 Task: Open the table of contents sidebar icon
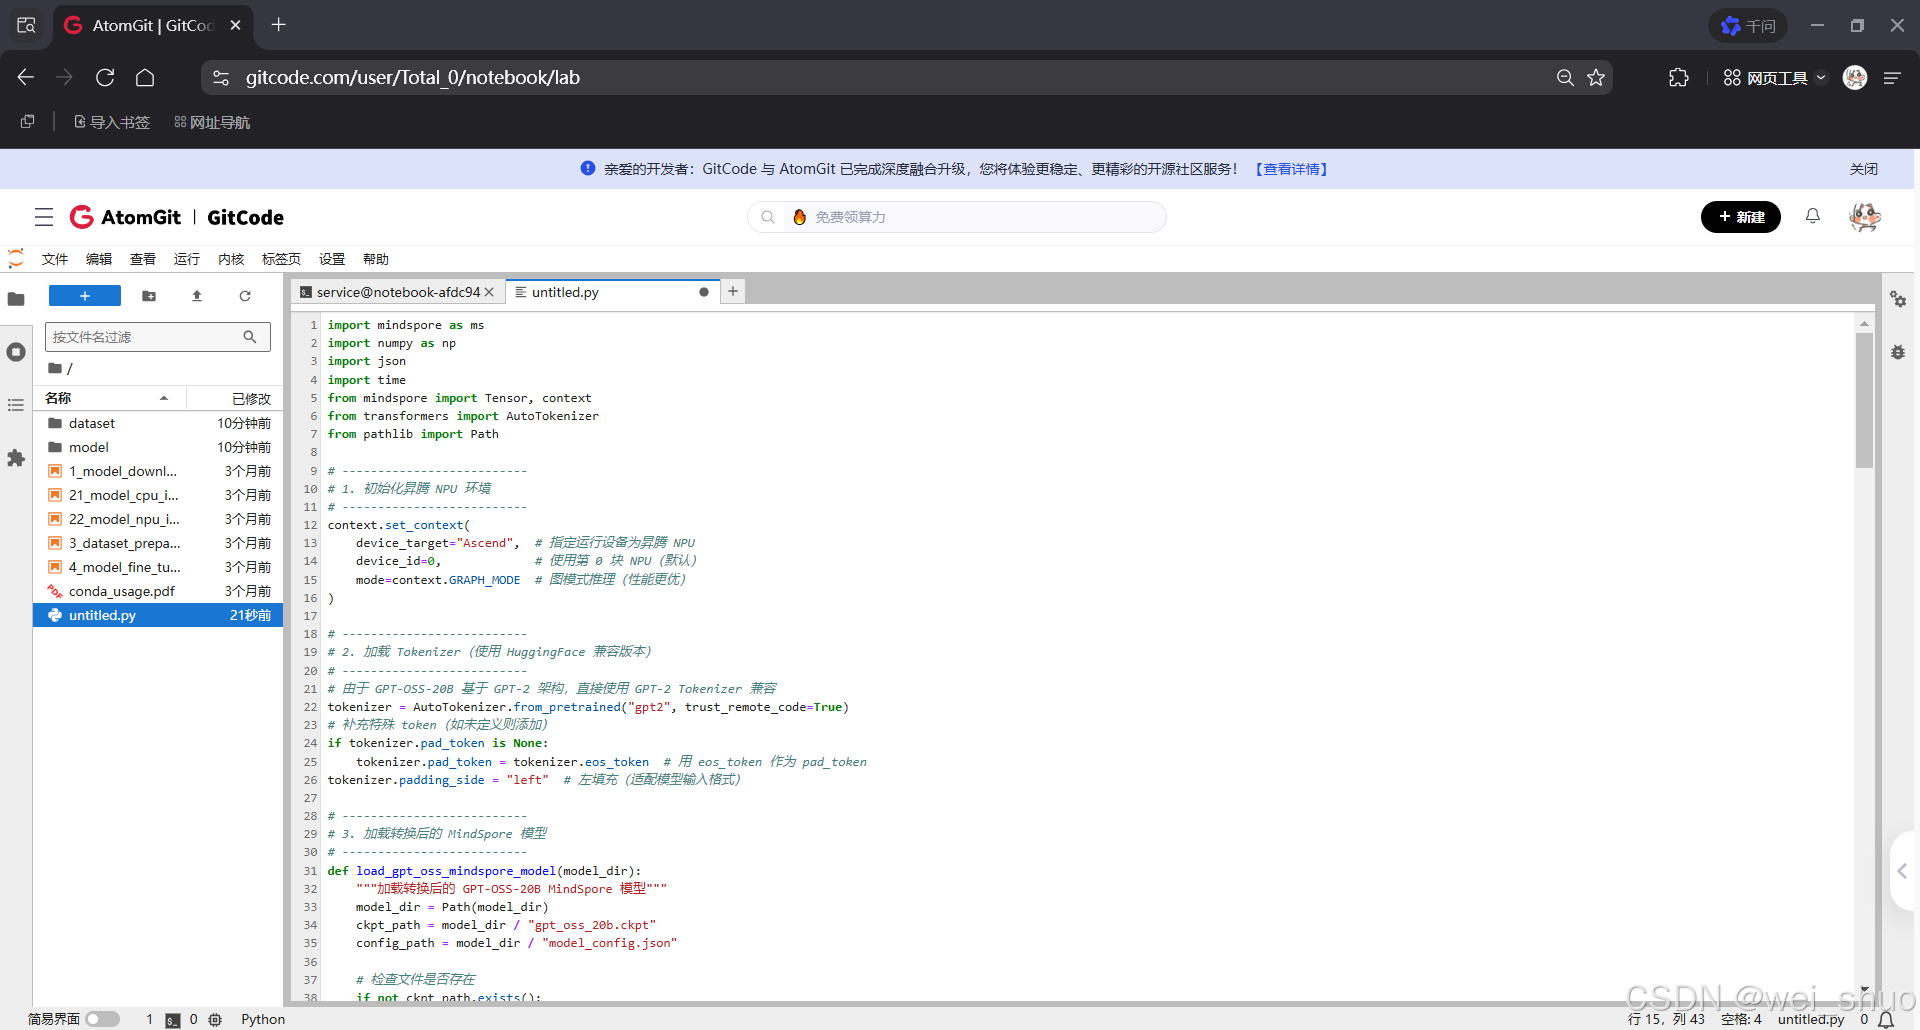[16, 405]
